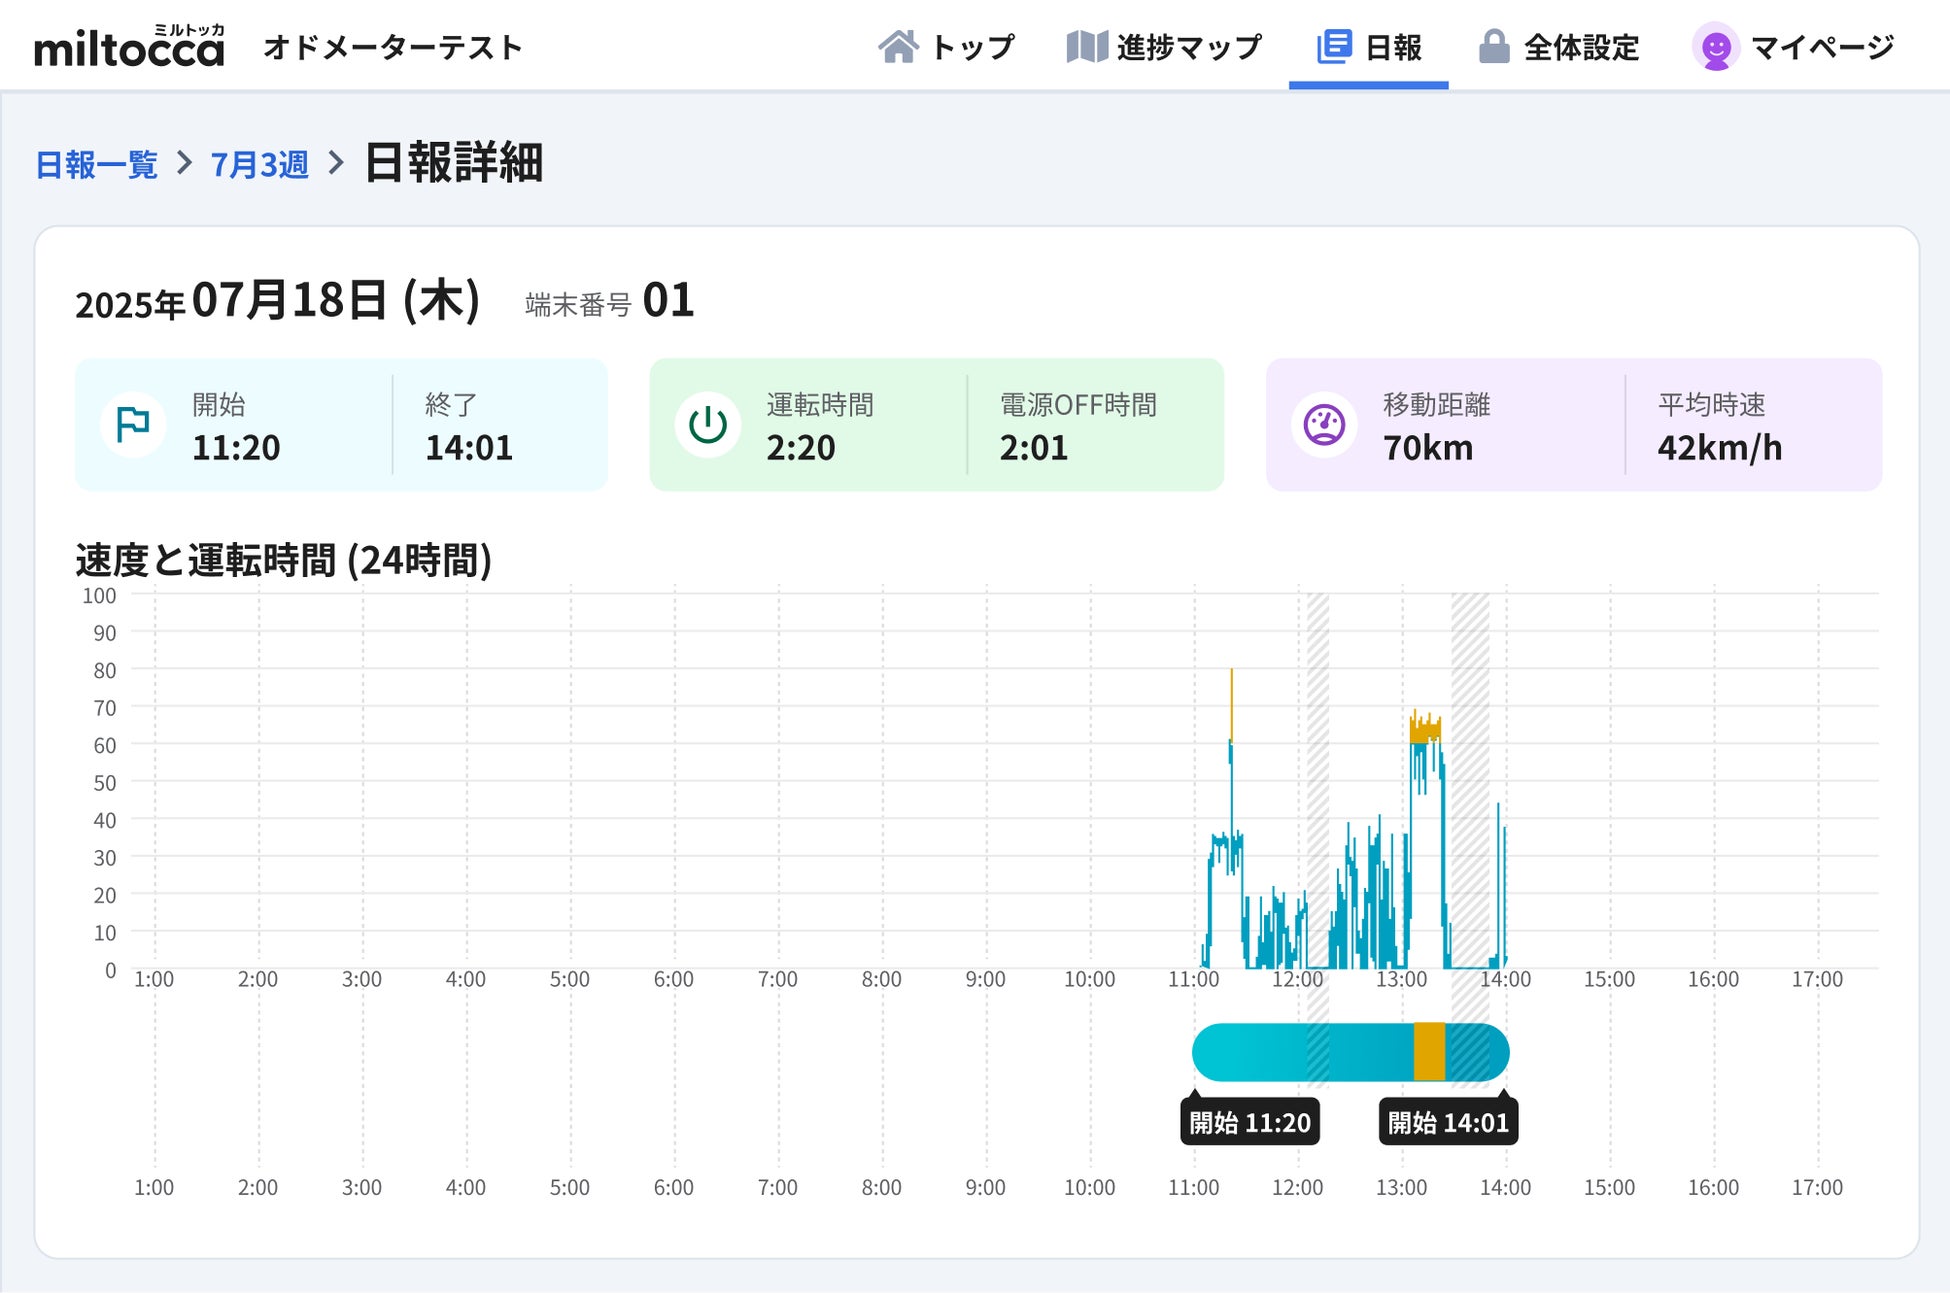Click the map icon beside 進捗マップ
This screenshot has height=1293, width=1950.
click(1087, 47)
